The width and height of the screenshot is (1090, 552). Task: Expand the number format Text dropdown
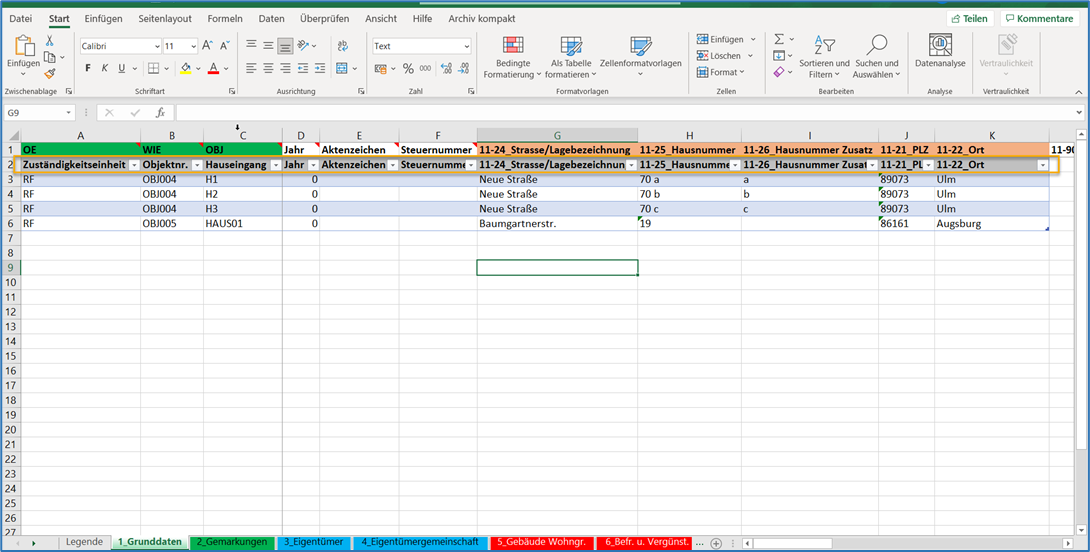[x=465, y=46]
